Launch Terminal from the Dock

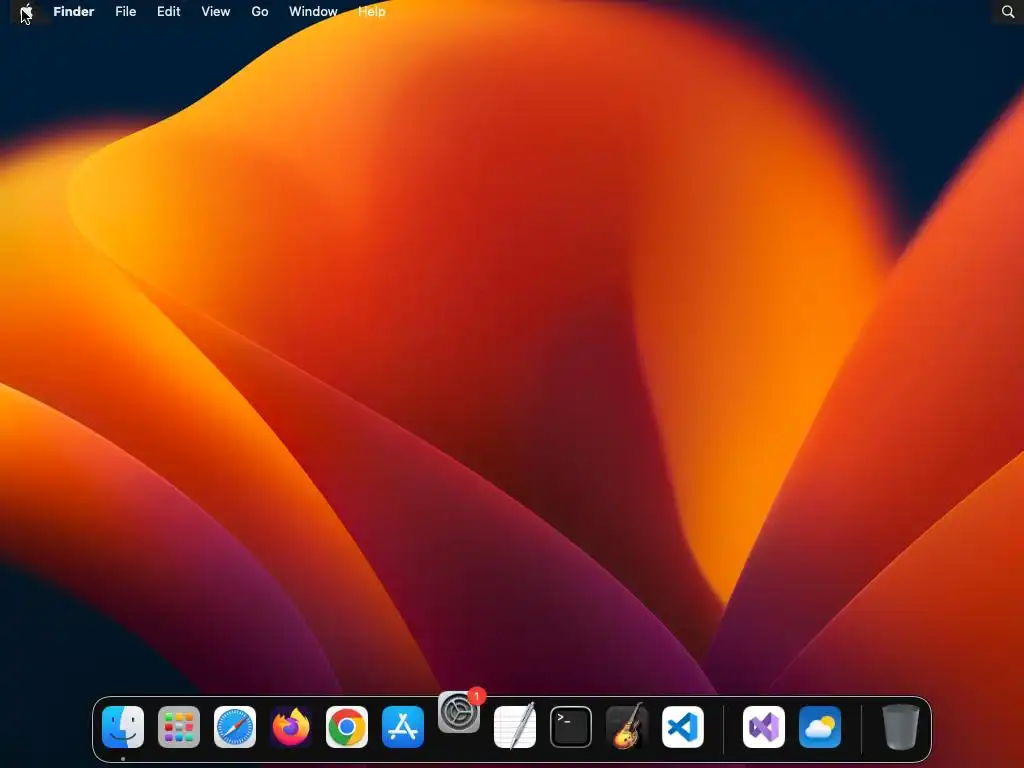point(571,727)
